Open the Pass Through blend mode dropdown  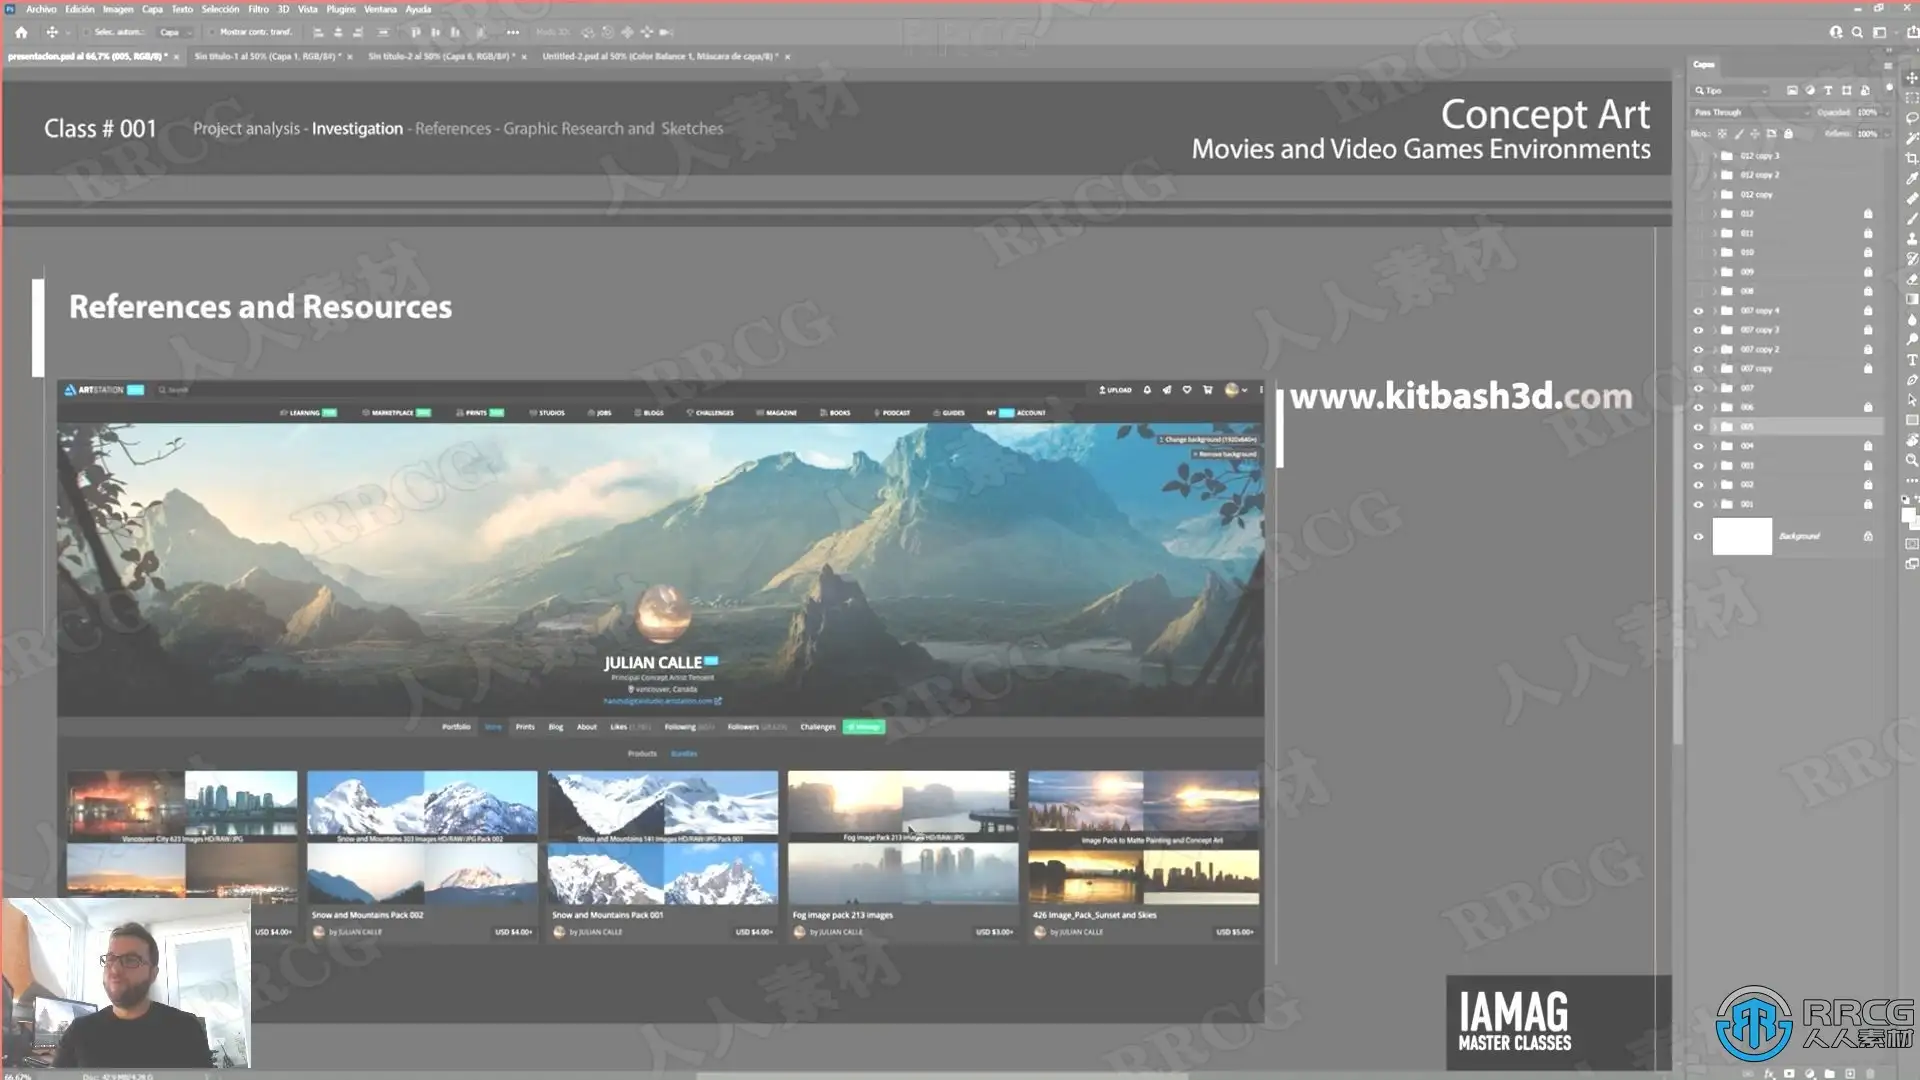[x=1751, y=112]
